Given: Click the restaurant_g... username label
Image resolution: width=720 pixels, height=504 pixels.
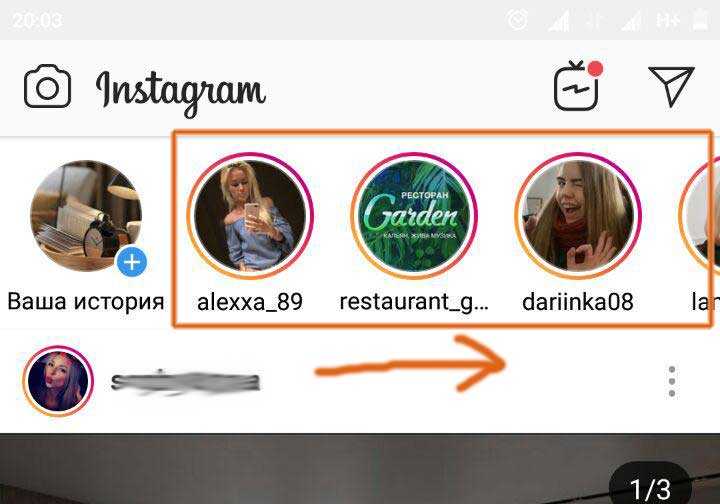Looking at the screenshot, I should pos(414,302).
